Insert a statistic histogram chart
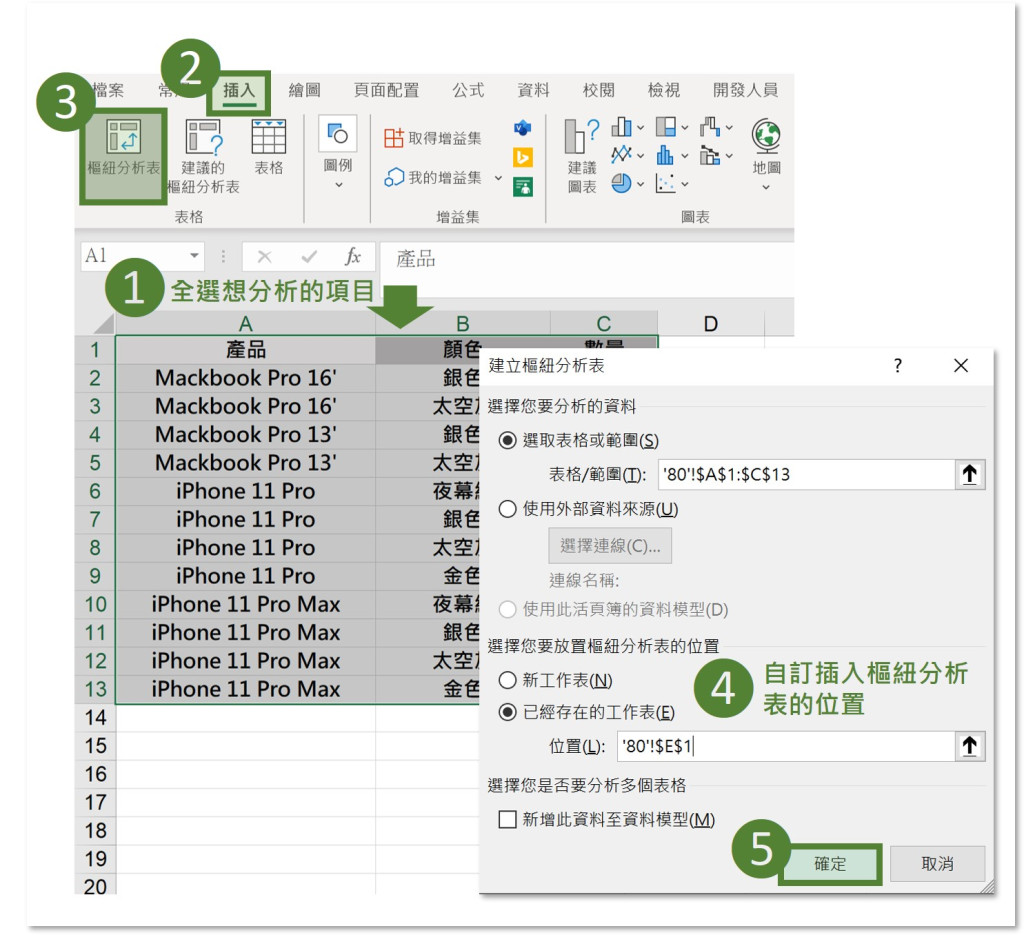The image size is (1024, 935). point(665,155)
